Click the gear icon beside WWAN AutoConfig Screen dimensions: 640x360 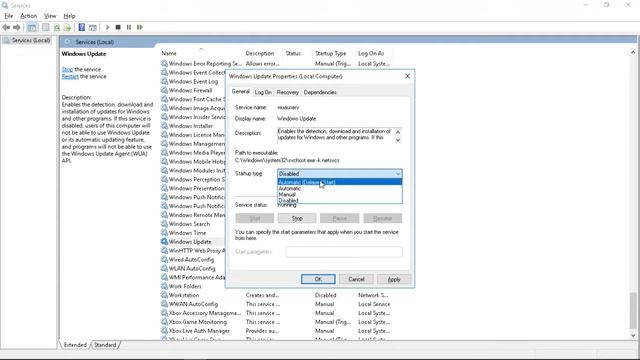pyautogui.click(x=164, y=304)
